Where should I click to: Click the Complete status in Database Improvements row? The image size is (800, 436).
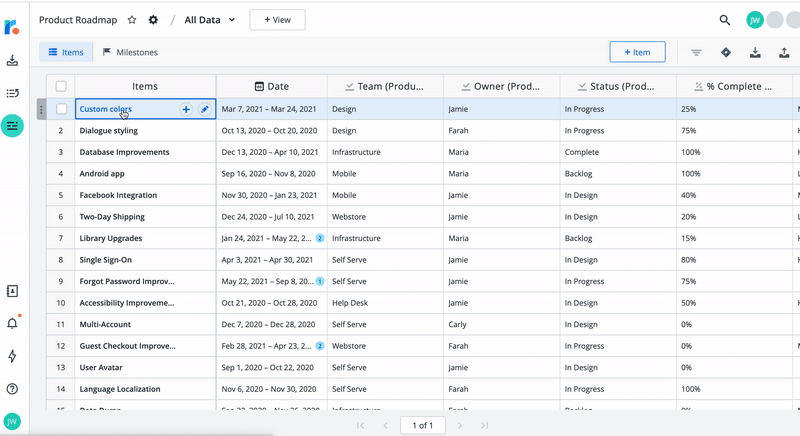pyautogui.click(x=582, y=152)
